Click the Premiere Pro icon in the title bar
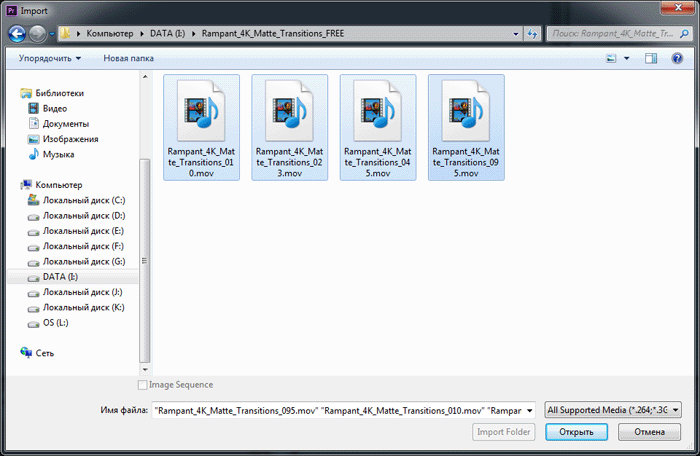This screenshot has width=700, height=456. [x=12, y=10]
